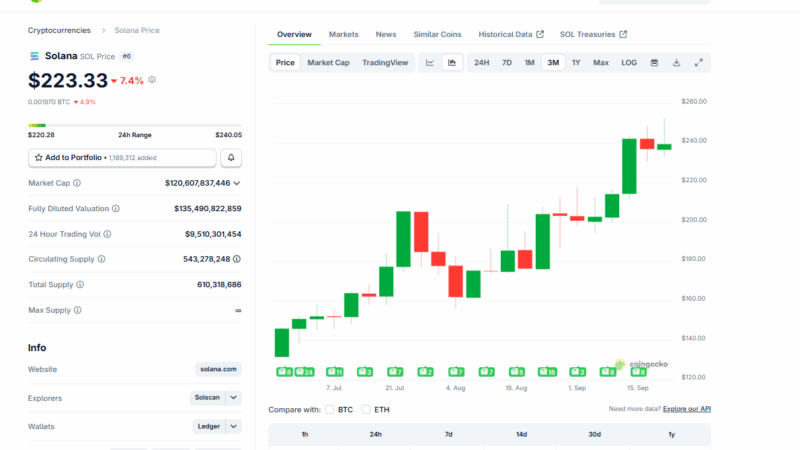
Task: Tick the ETH compare checkbox
Action: coord(366,410)
